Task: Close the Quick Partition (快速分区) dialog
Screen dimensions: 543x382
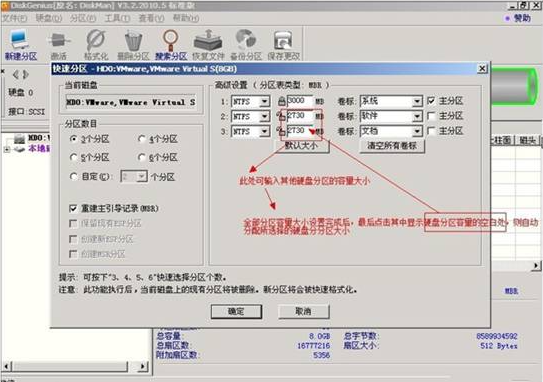Action: tap(482, 69)
